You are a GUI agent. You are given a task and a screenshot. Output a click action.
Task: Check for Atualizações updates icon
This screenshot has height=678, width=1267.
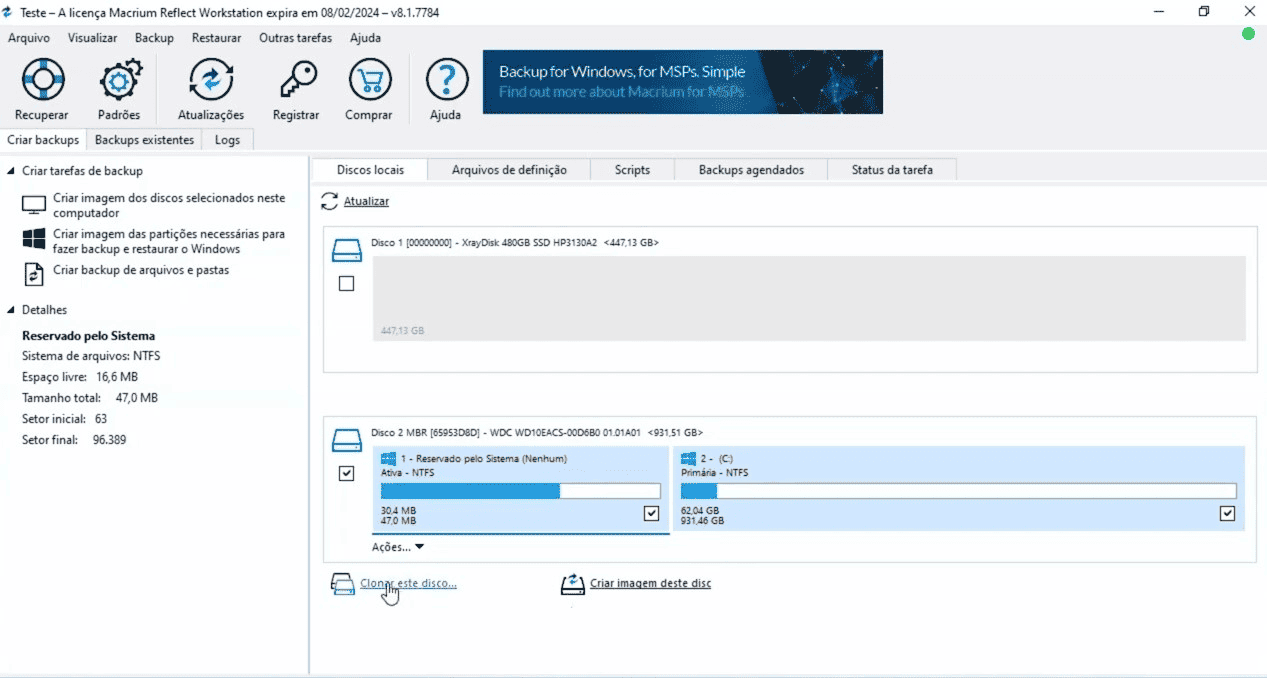point(210,79)
